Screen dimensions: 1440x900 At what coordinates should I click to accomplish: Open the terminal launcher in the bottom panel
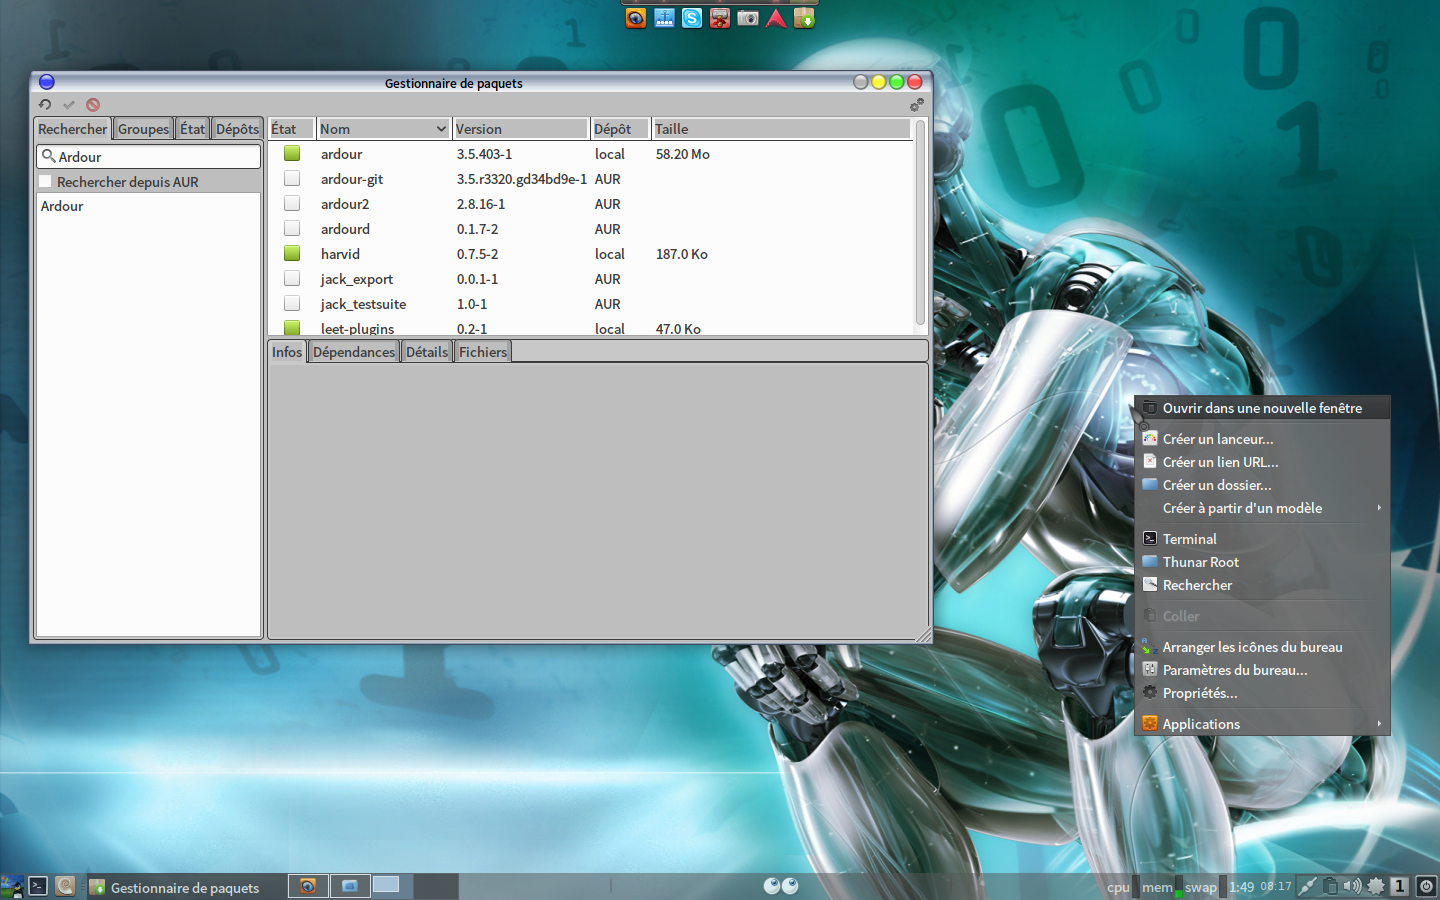(x=38, y=886)
